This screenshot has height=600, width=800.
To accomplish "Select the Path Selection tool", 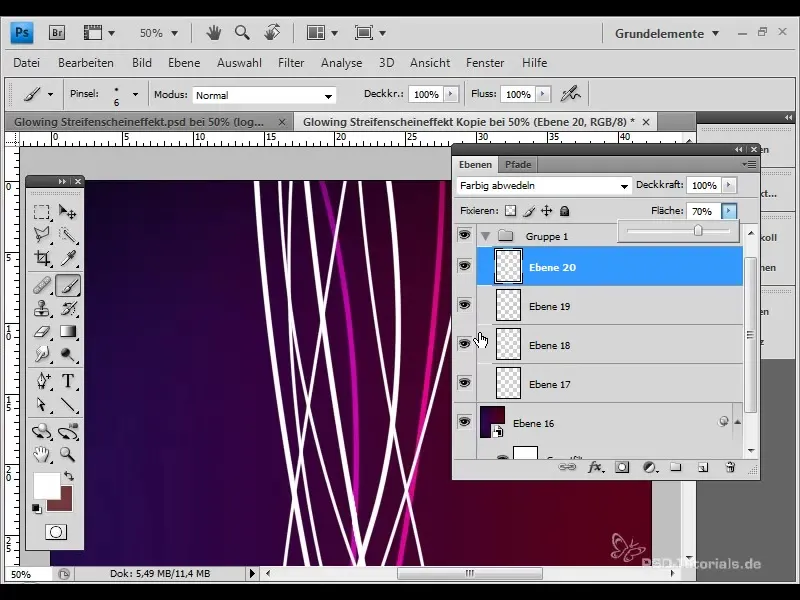I will 42,405.
